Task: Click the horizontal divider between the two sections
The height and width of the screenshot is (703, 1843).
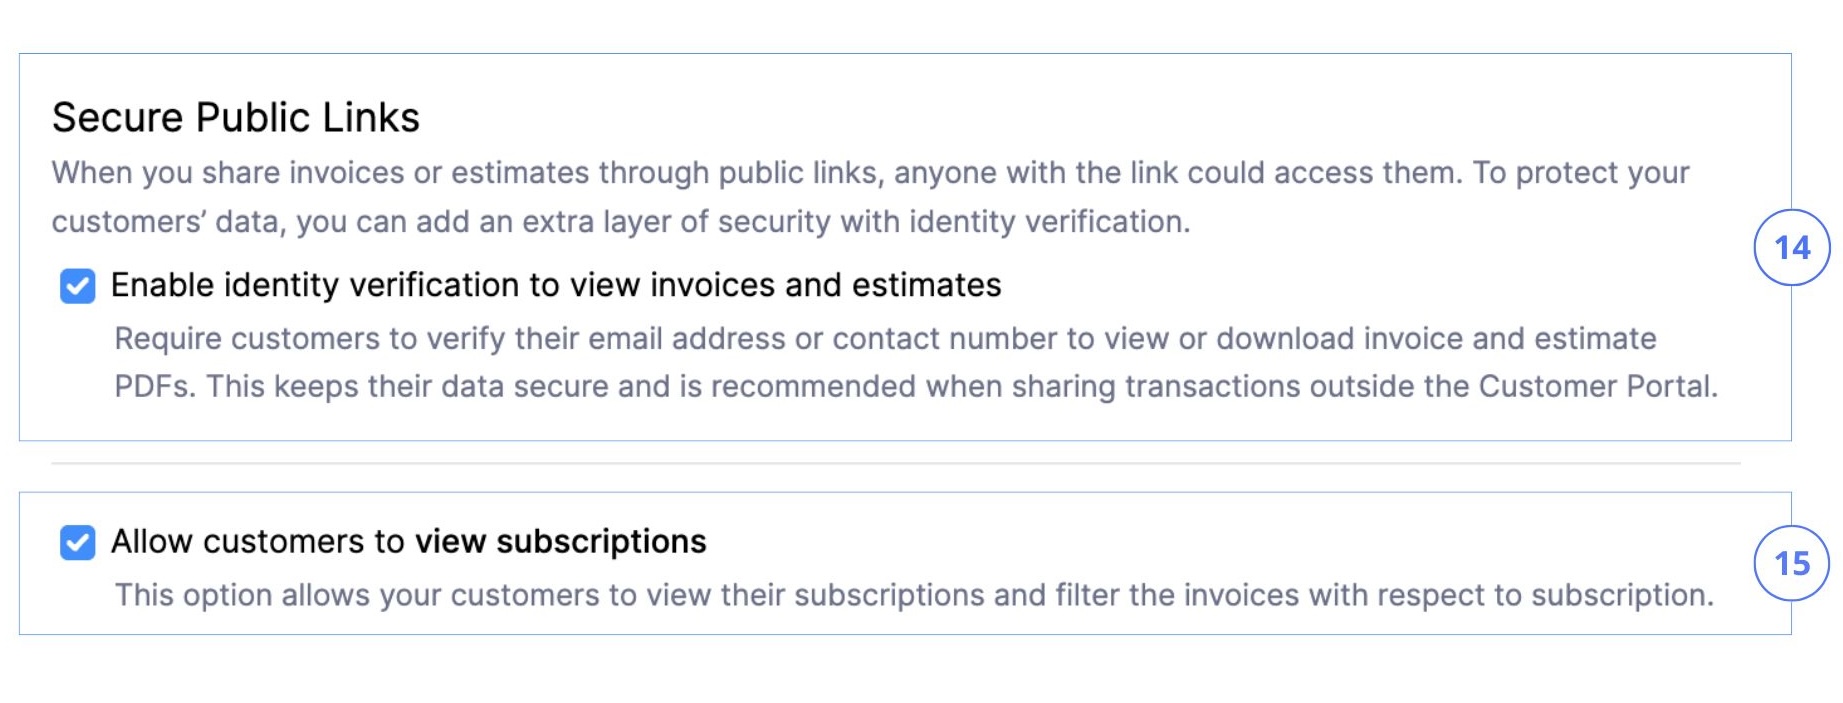Action: click(895, 464)
